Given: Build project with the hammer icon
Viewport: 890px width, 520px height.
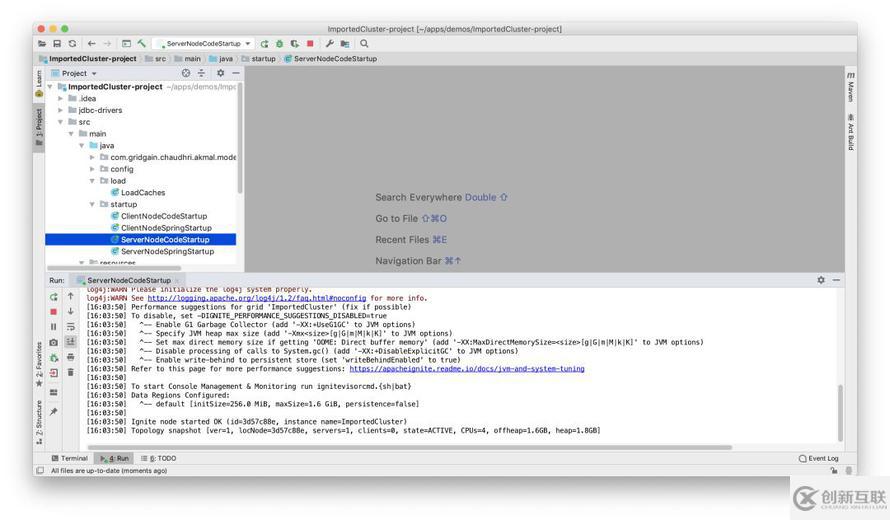Looking at the screenshot, I should (x=142, y=44).
